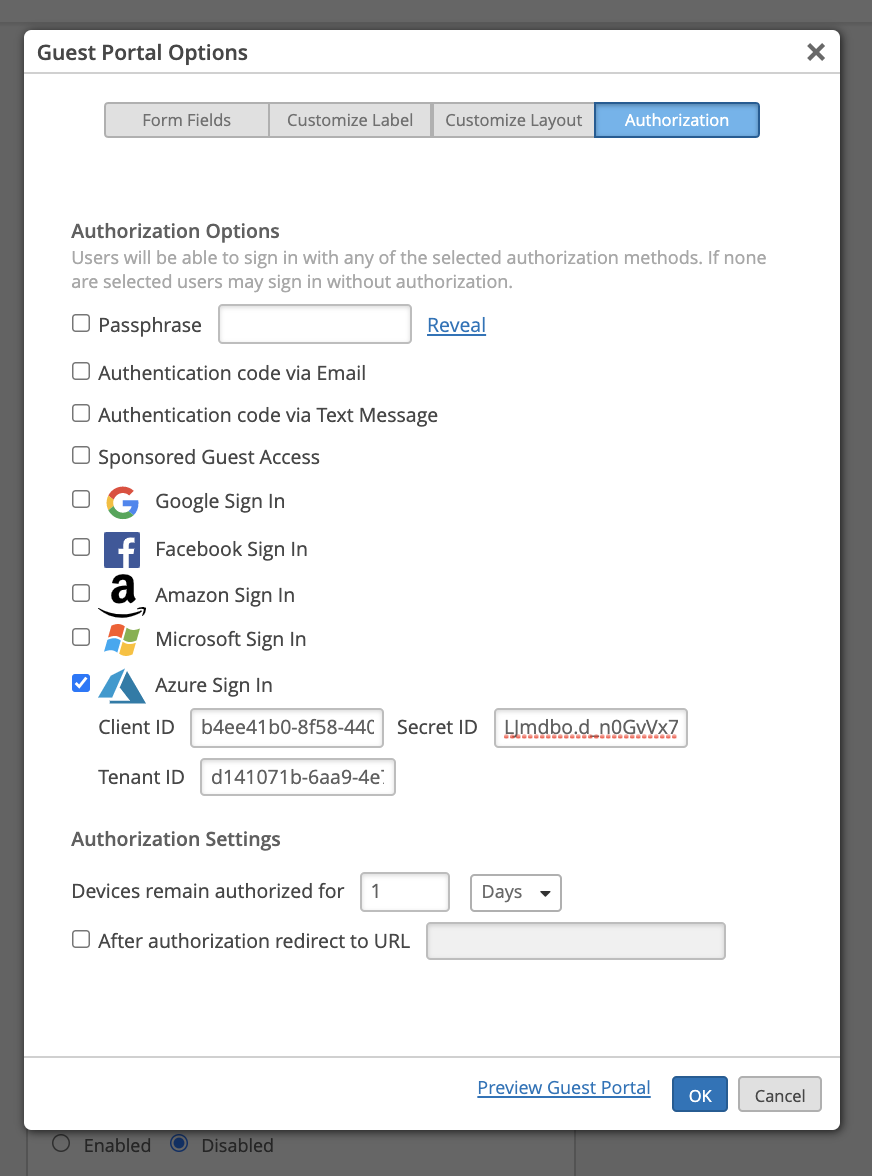Open the Days duration unit dropdown
Image resolution: width=872 pixels, height=1176 pixels.
pos(515,892)
